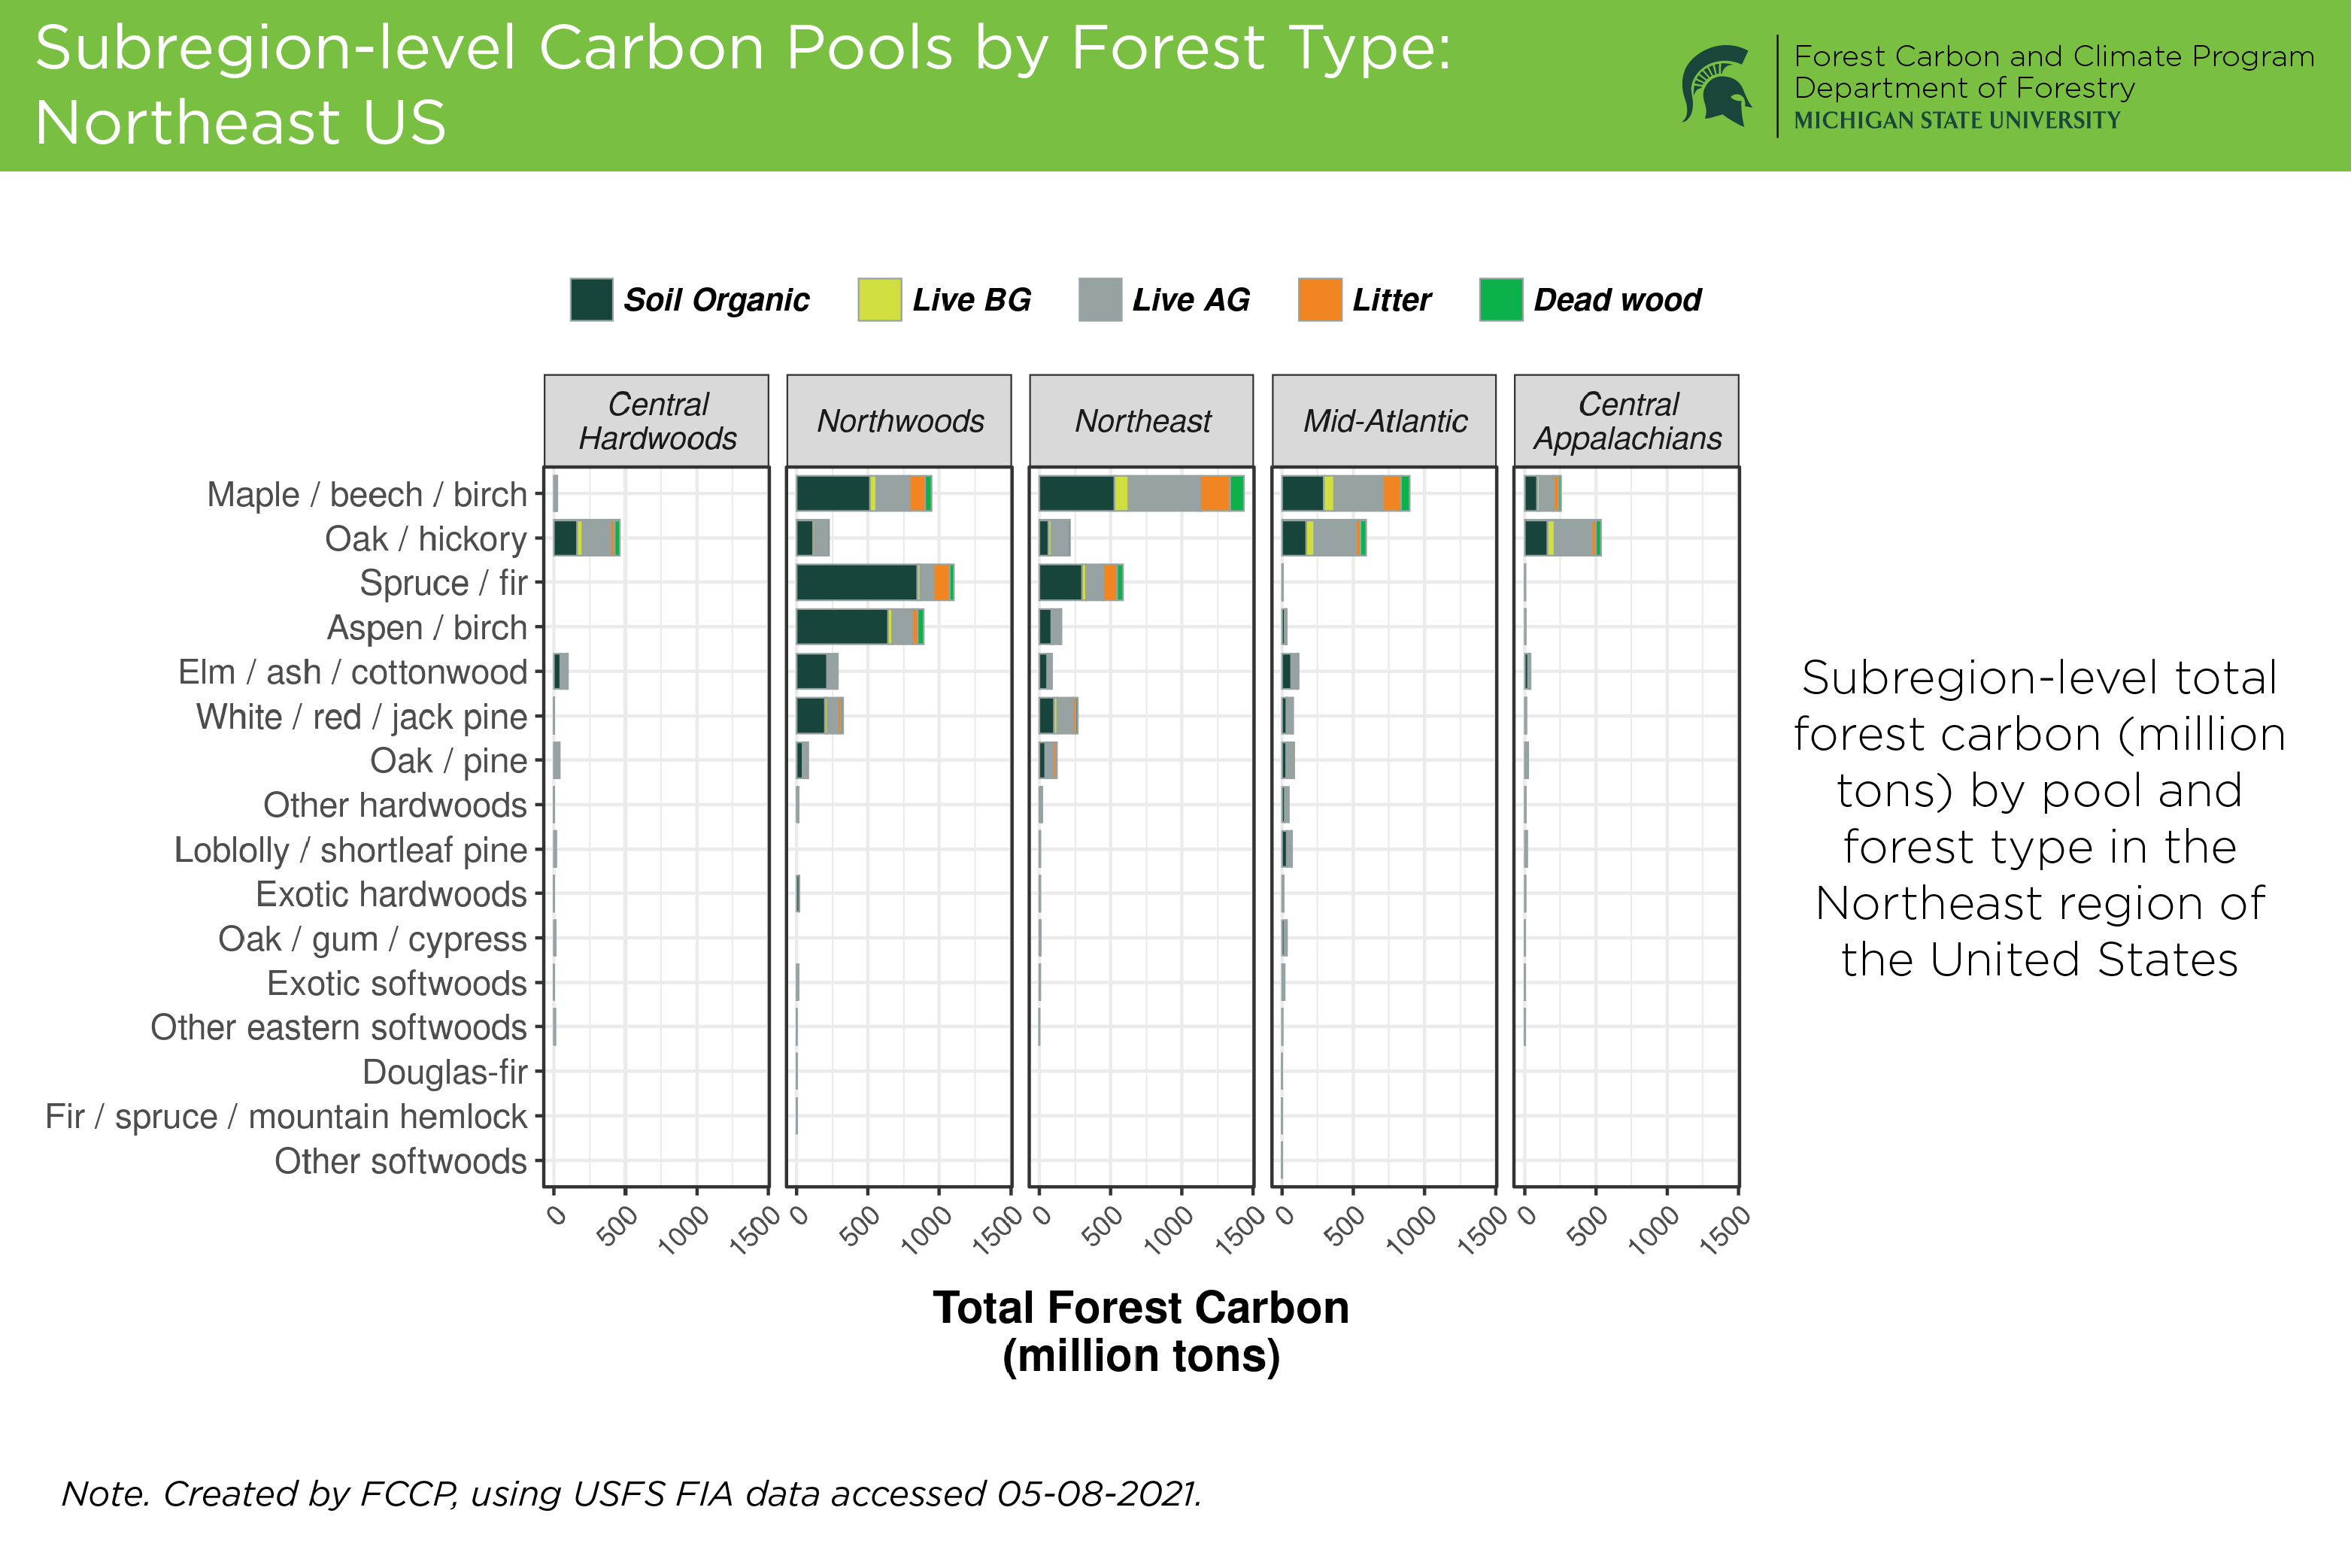This screenshot has height=1568, width=2351.
Task: Click the Northwoods Spruce / fir bar
Action: click(x=875, y=583)
